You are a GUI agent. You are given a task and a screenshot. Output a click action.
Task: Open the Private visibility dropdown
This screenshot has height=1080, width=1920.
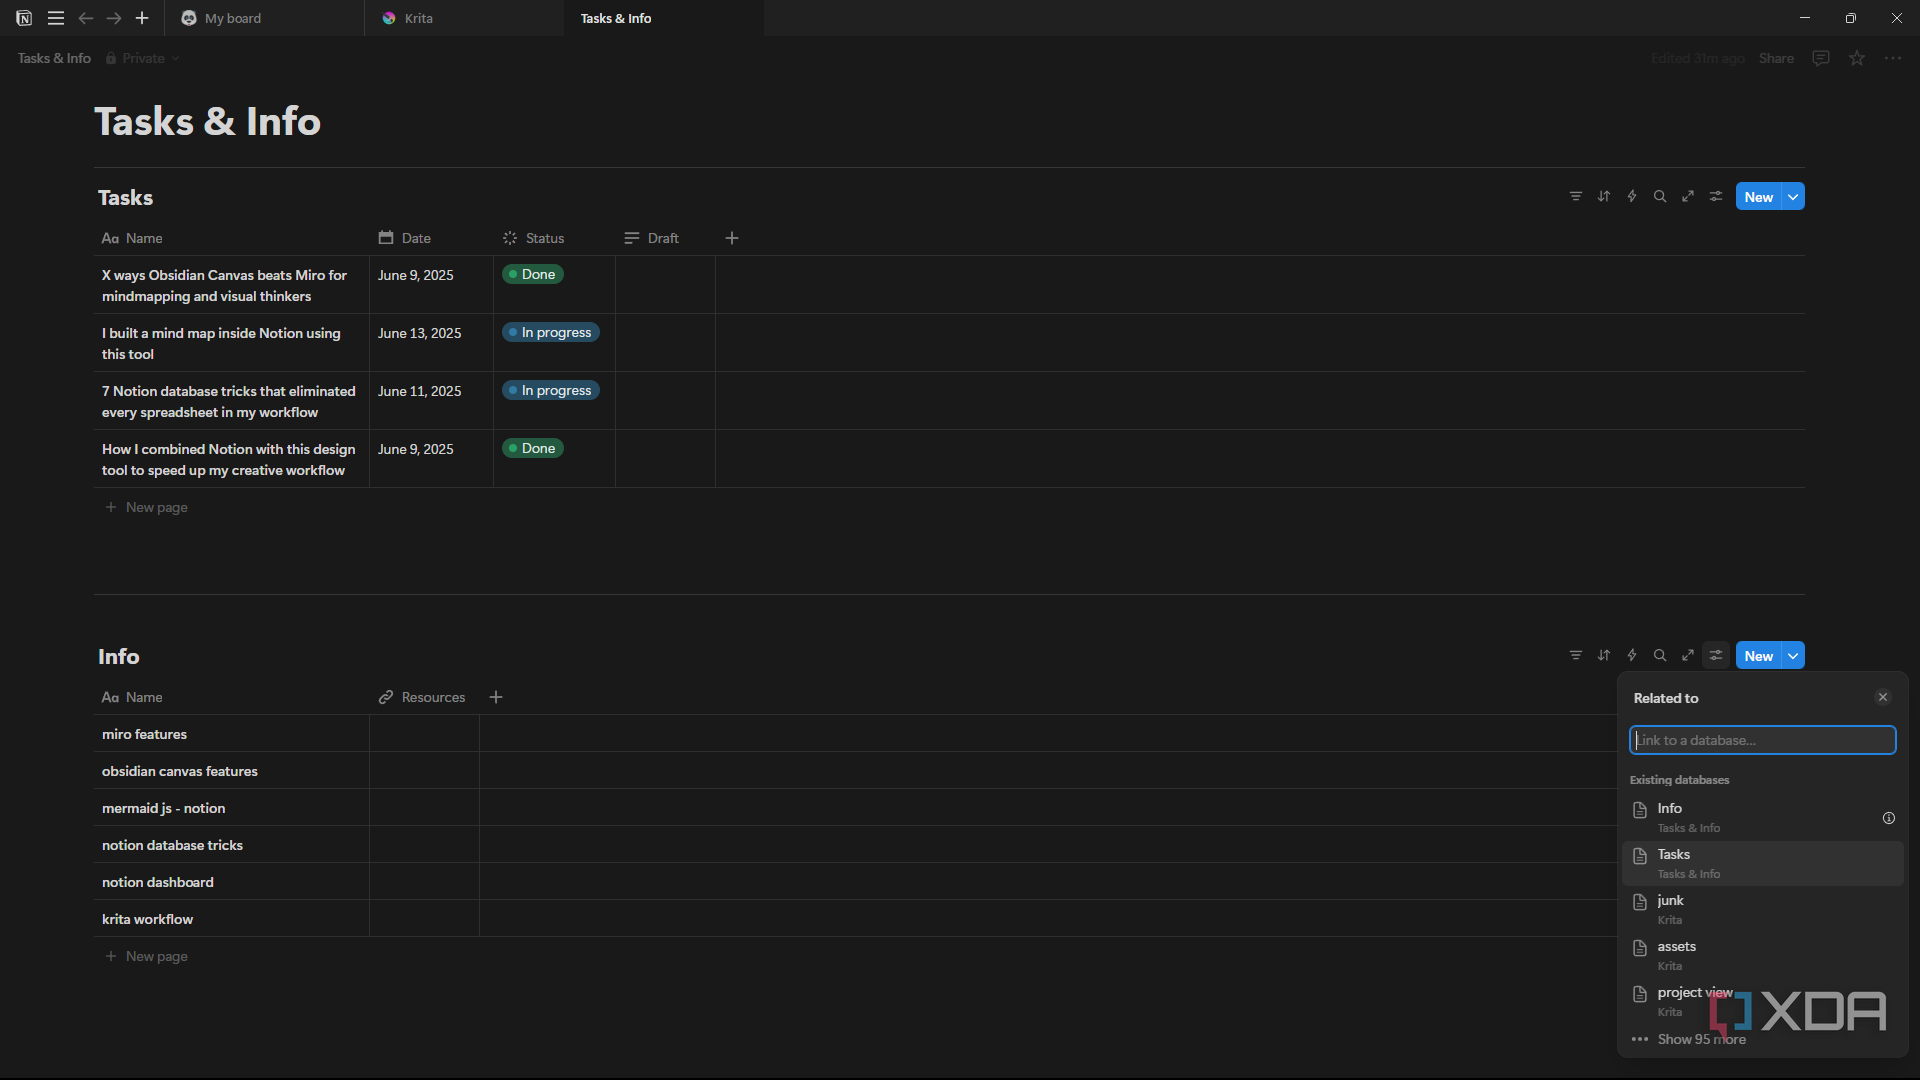pos(143,58)
